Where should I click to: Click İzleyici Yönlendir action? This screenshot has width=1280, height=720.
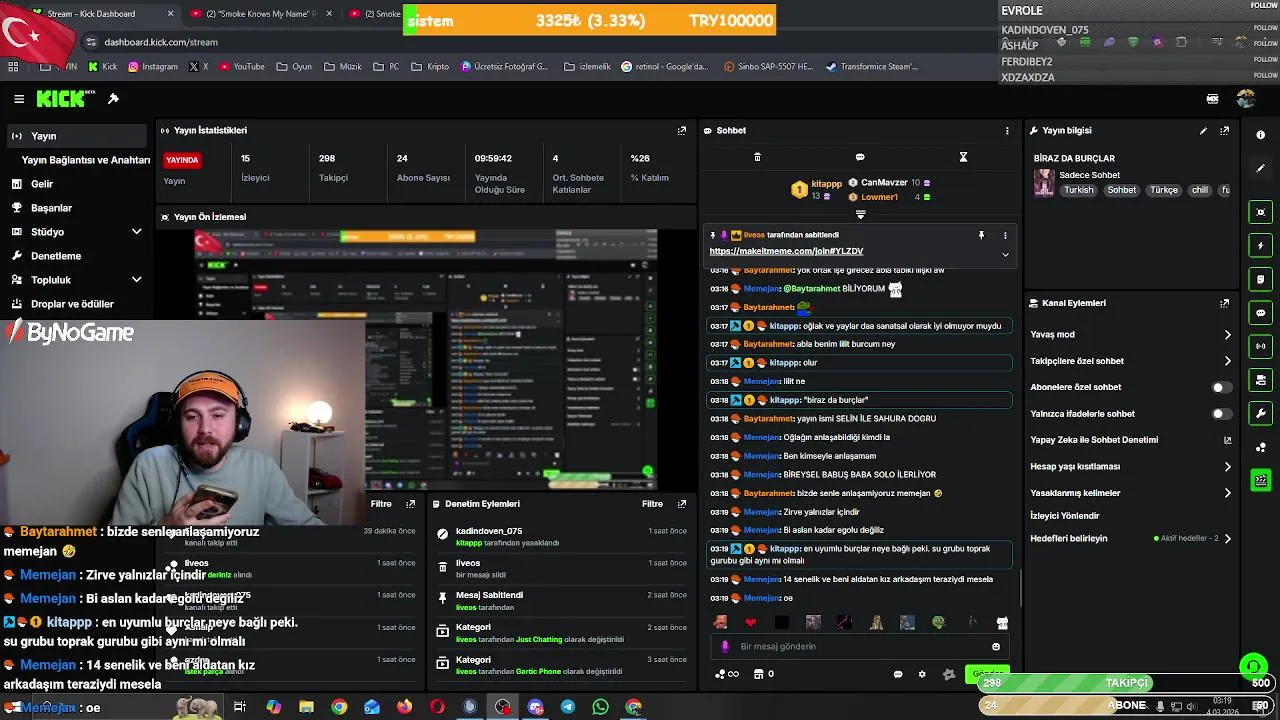[x=1065, y=516]
